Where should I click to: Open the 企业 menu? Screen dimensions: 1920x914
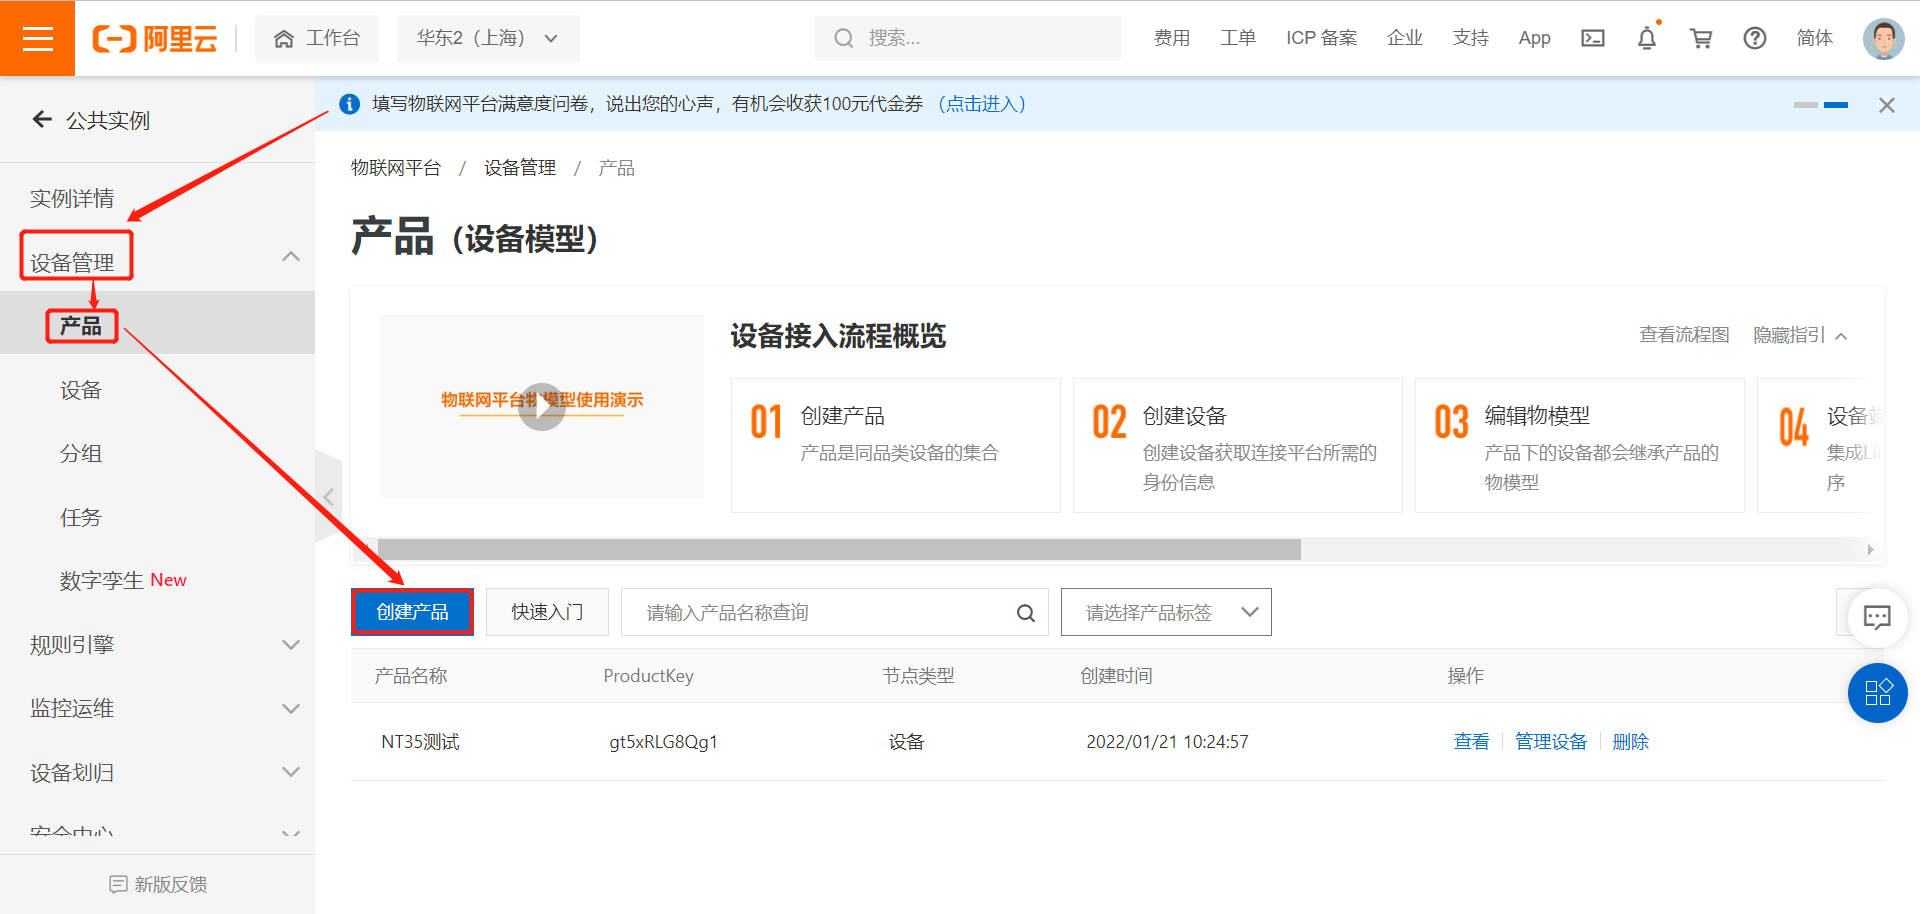(x=1404, y=38)
